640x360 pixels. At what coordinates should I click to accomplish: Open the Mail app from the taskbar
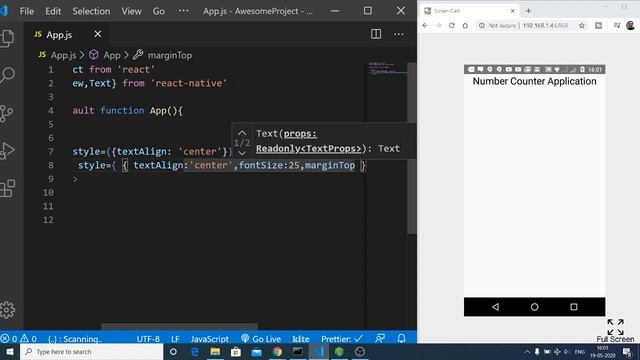pos(256,351)
